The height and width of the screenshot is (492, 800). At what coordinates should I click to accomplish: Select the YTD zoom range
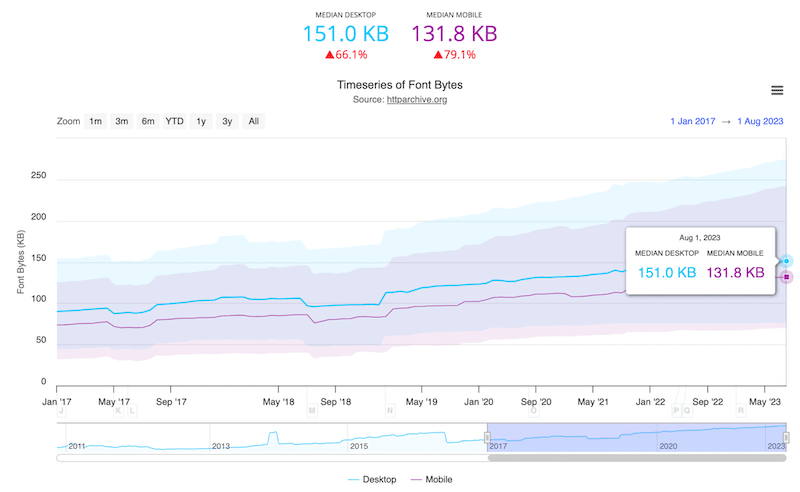click(x=174, y=122)
